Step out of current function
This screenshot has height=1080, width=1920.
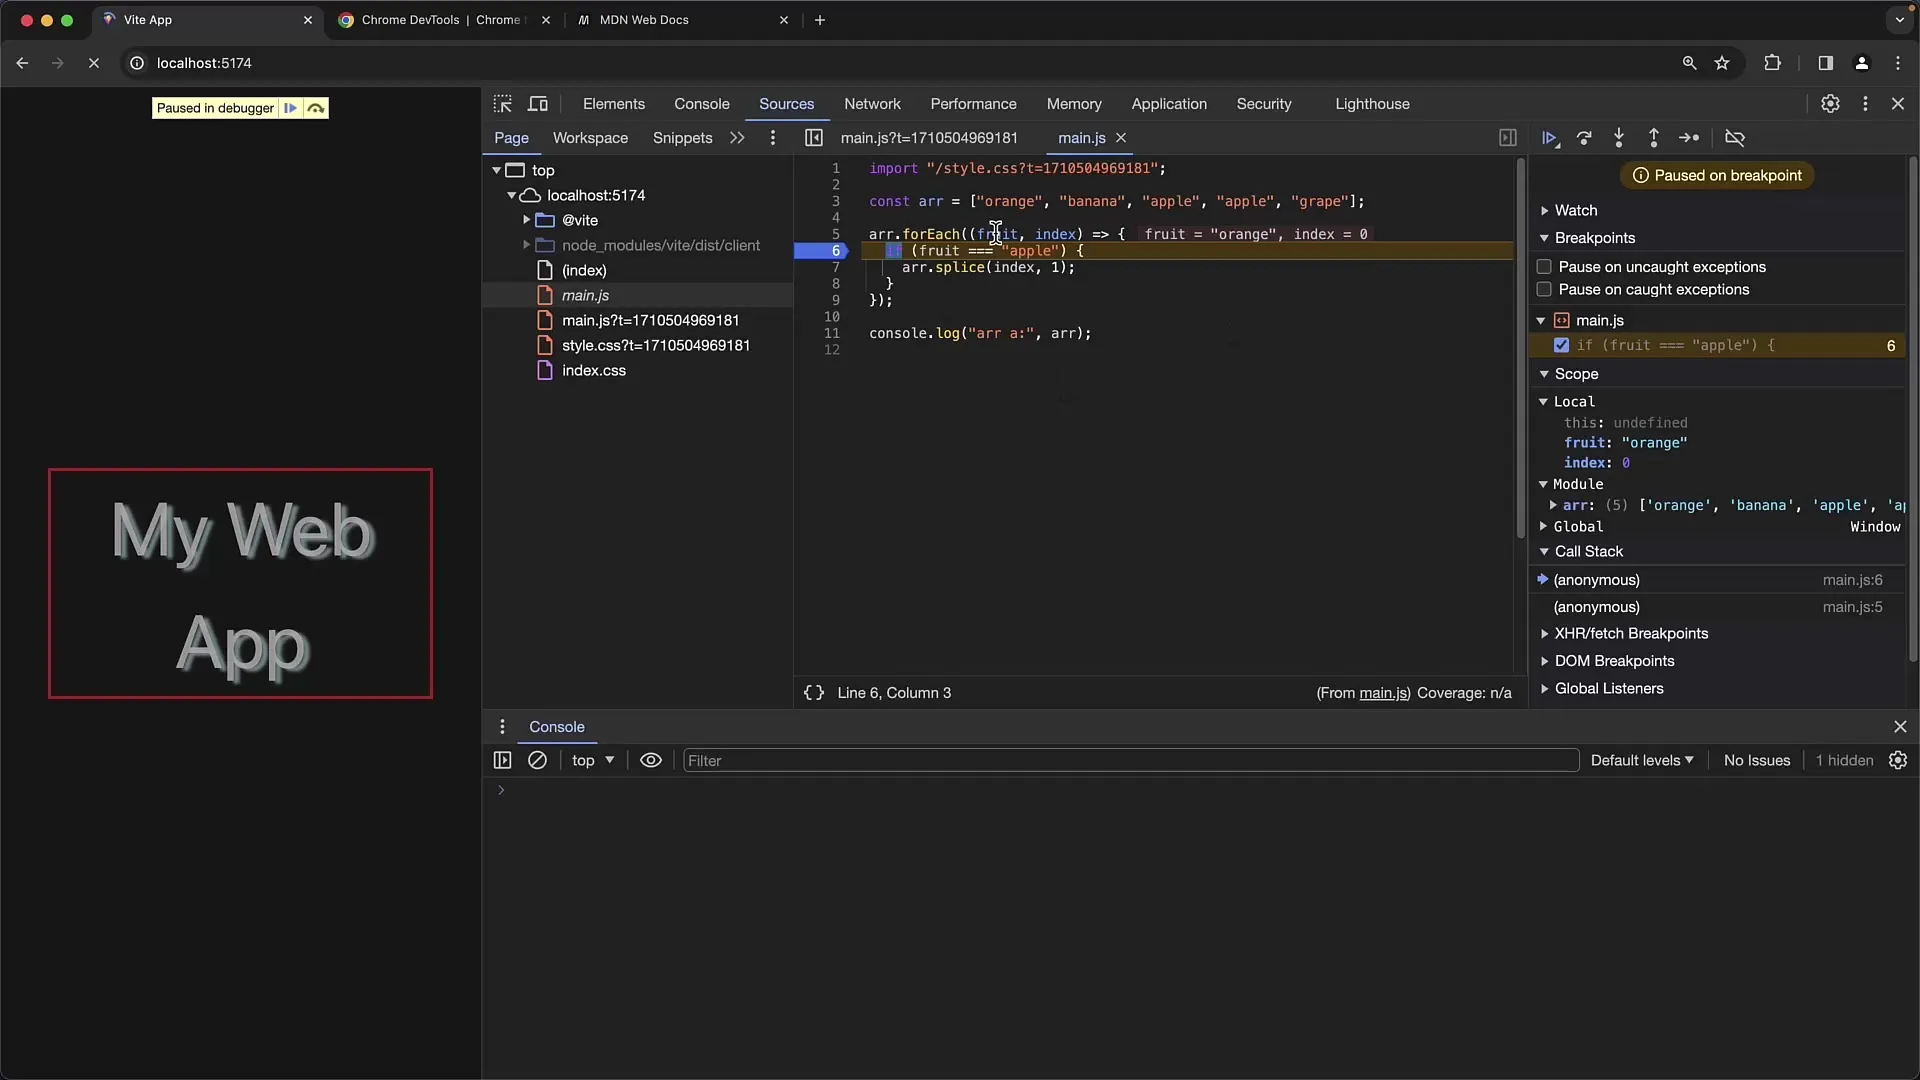pyautogui.click(x=1654, y=138)
